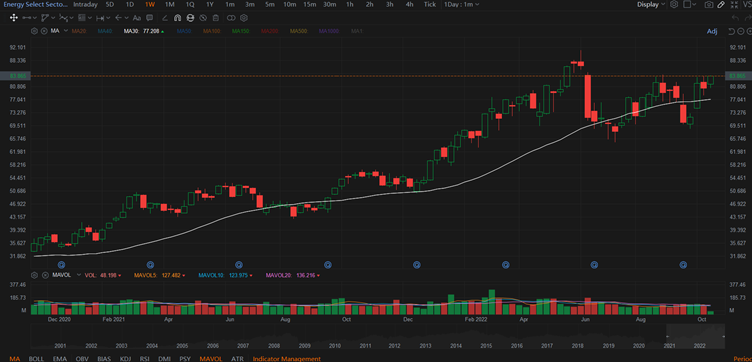Select the eraser pencil tool
This screenshot has height=362, width=752.
click(165, 18)
